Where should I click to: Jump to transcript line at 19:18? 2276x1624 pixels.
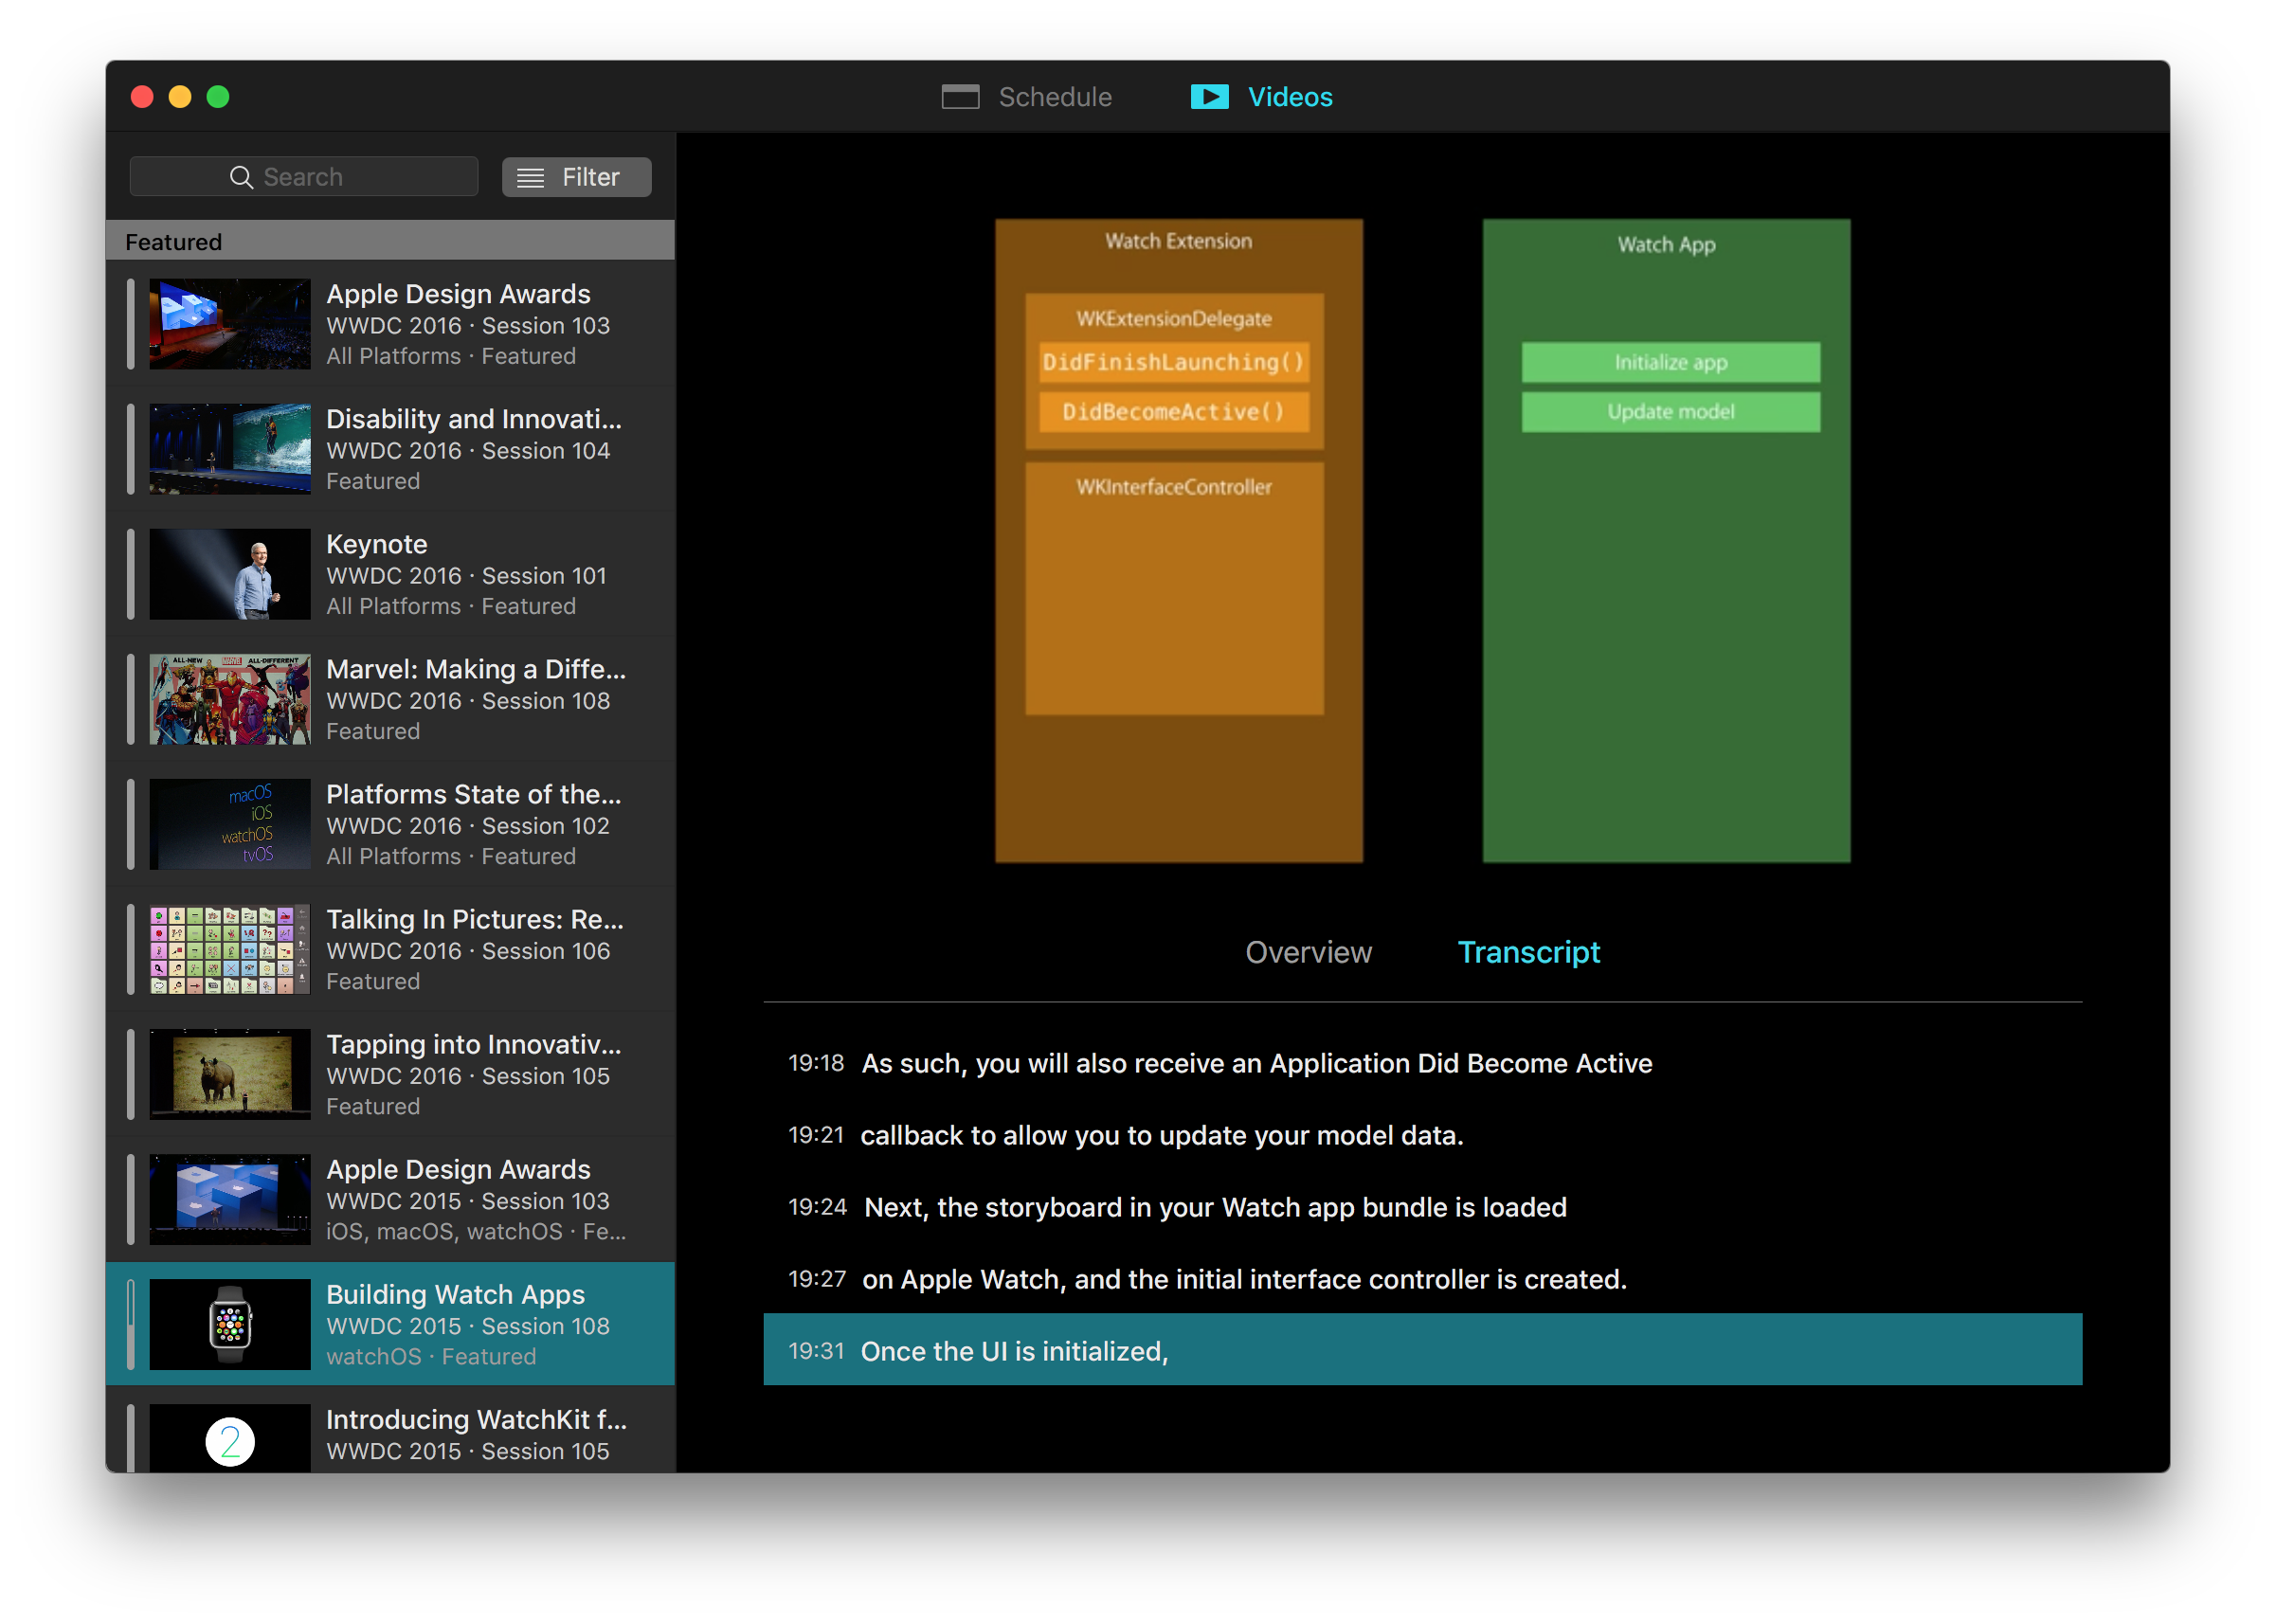point(1256,1063)
